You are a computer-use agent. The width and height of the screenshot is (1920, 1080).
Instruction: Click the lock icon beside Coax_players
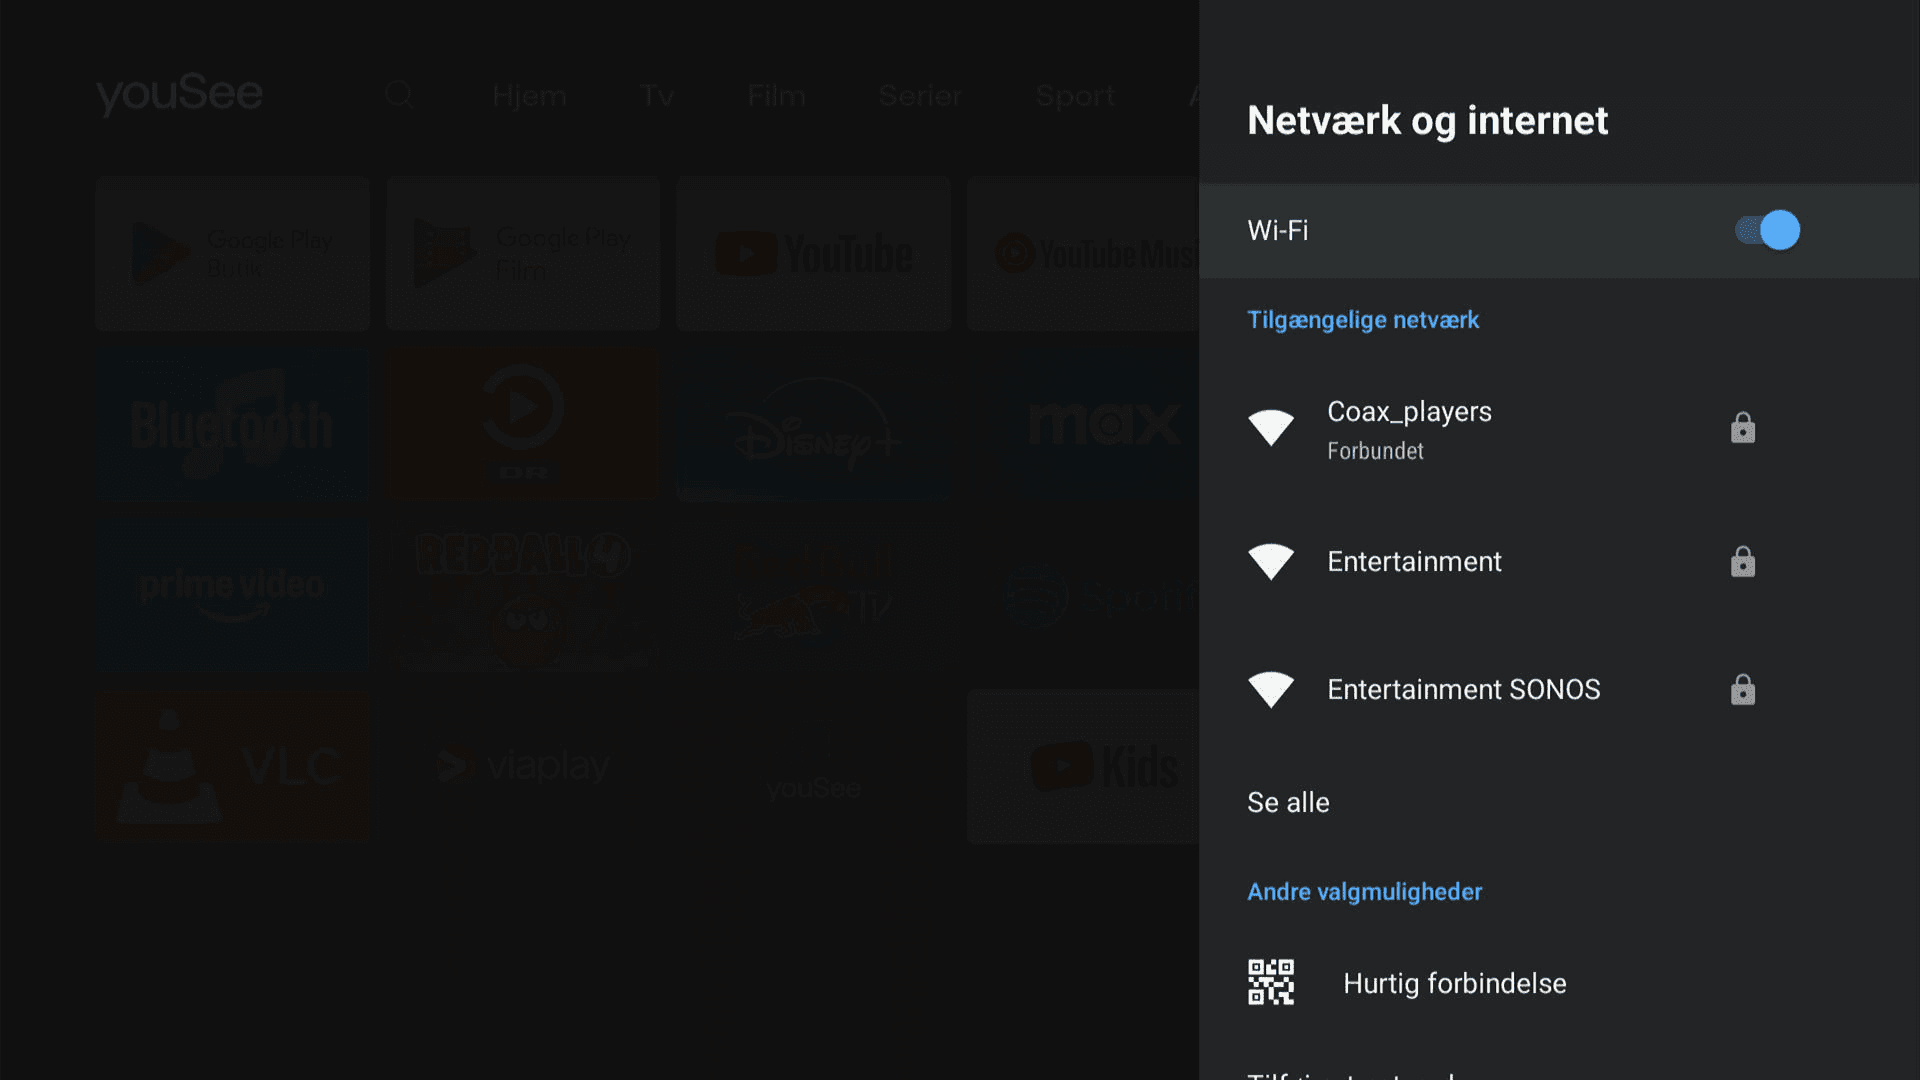1742,428
